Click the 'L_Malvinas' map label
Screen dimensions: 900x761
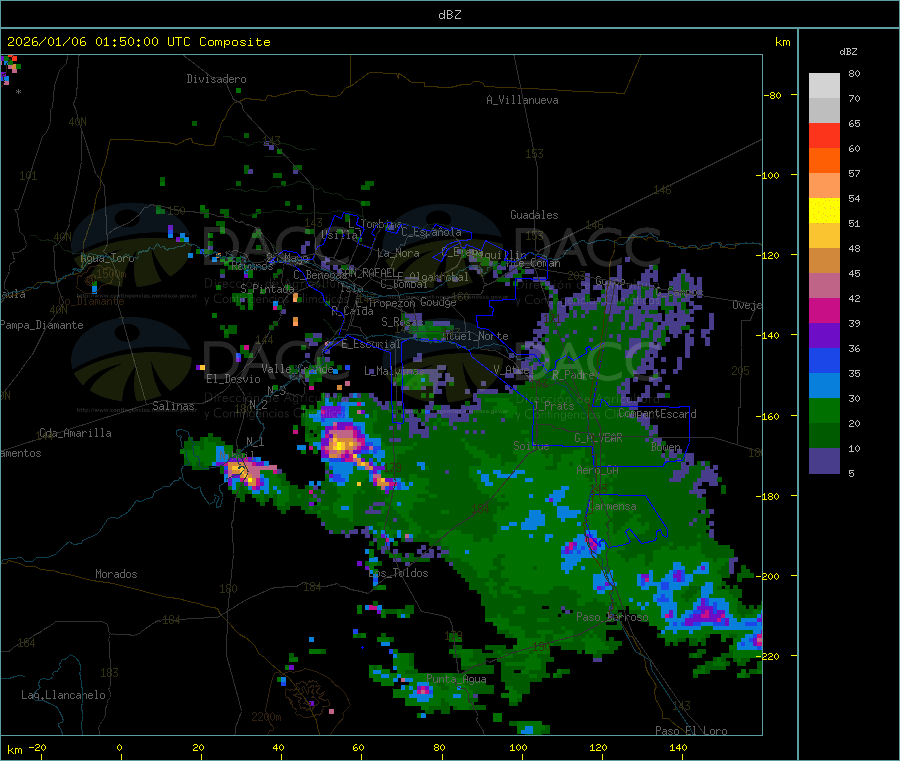coord(394,371)
